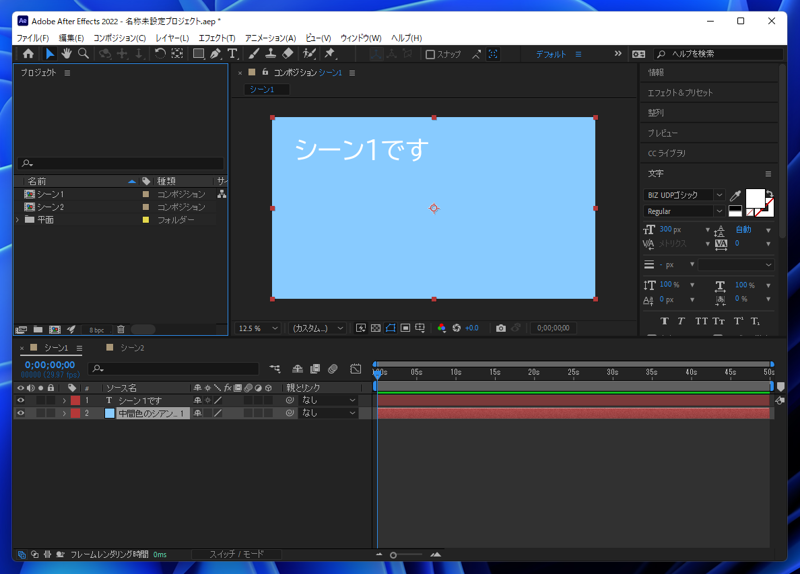The height and width of the screenshot is (574, 800).
Task: Open the BIZ UDPゴシック font dropdown
Action: tap(684, 195)
